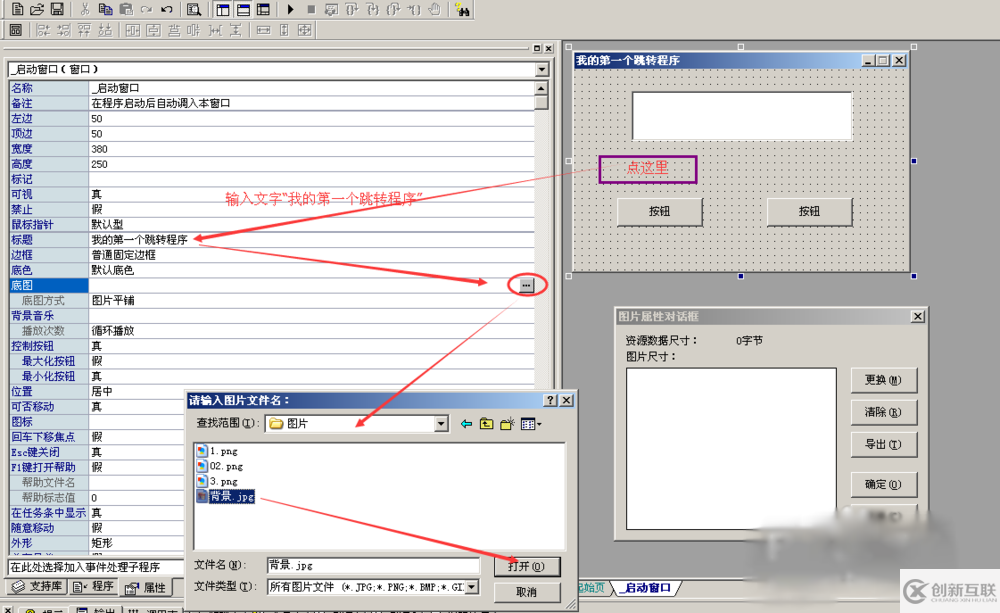This screenshot has height=613, width=1000.
Task: Close the picture properties dialog 图片属性对话框
Action: [x=918, y=316]
